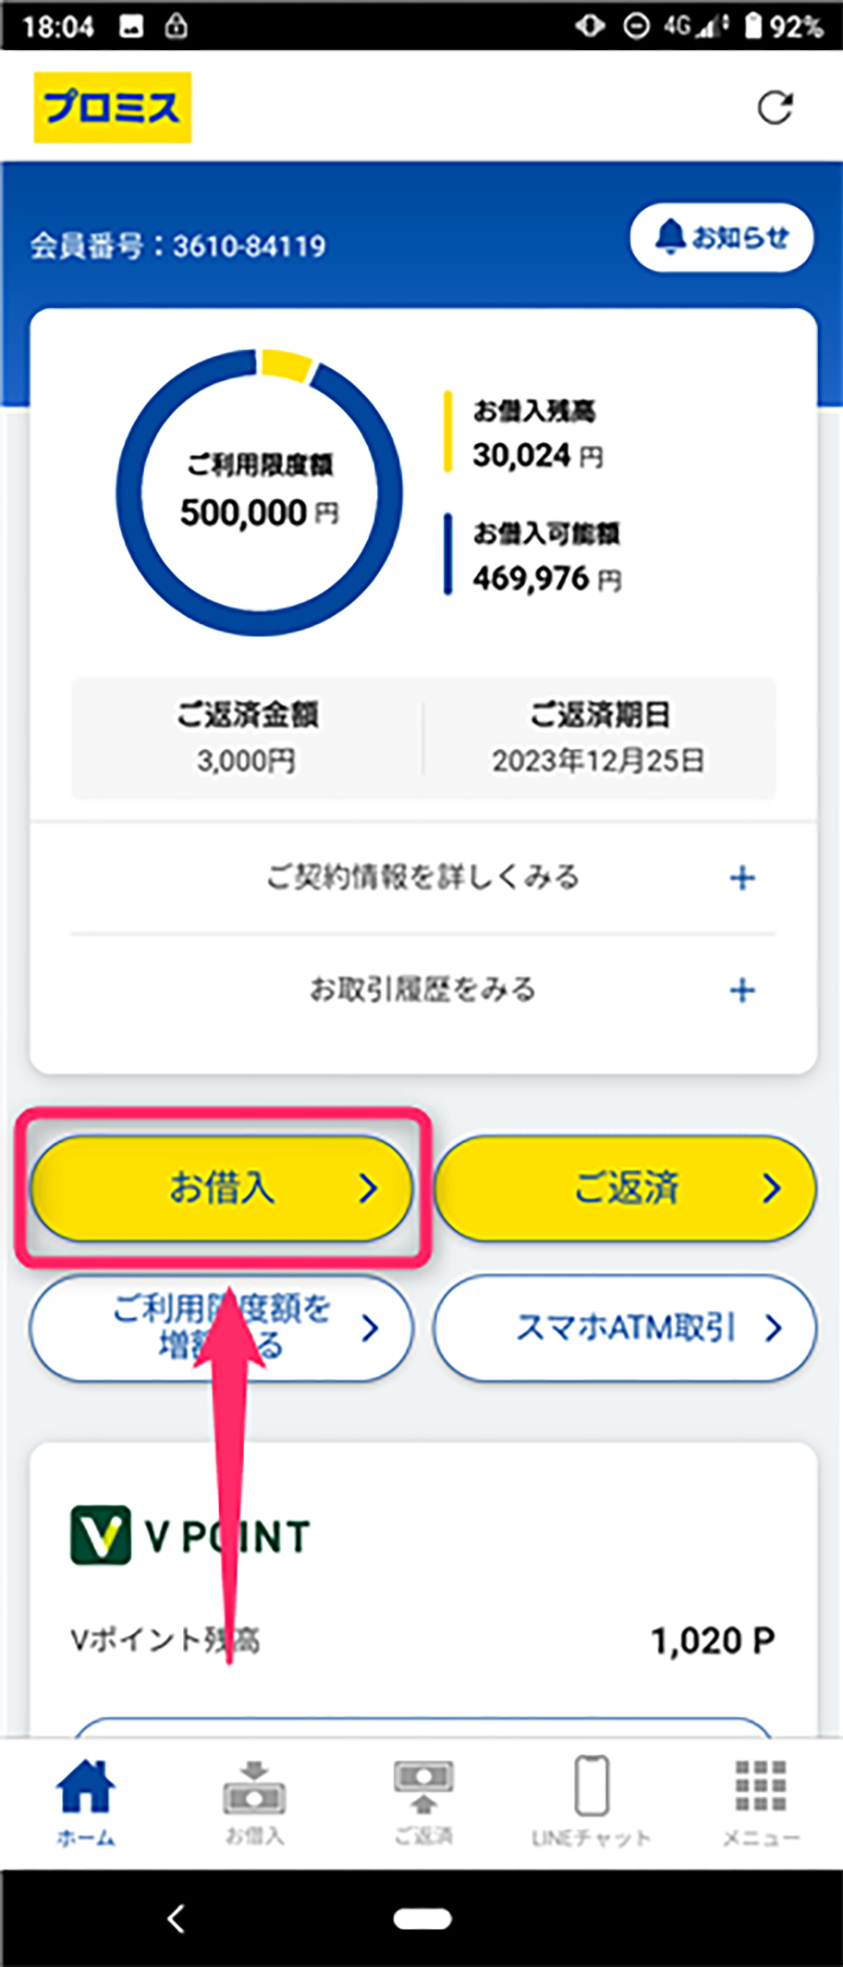Screen dimensions: 843x1967
Task: Tap the ご返済期日 date box
Action: (x=598, y=739)
